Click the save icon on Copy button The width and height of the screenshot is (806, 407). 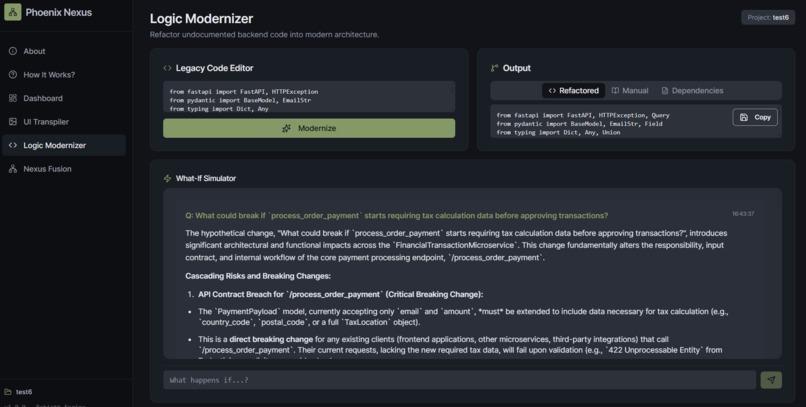click(743, 117)
